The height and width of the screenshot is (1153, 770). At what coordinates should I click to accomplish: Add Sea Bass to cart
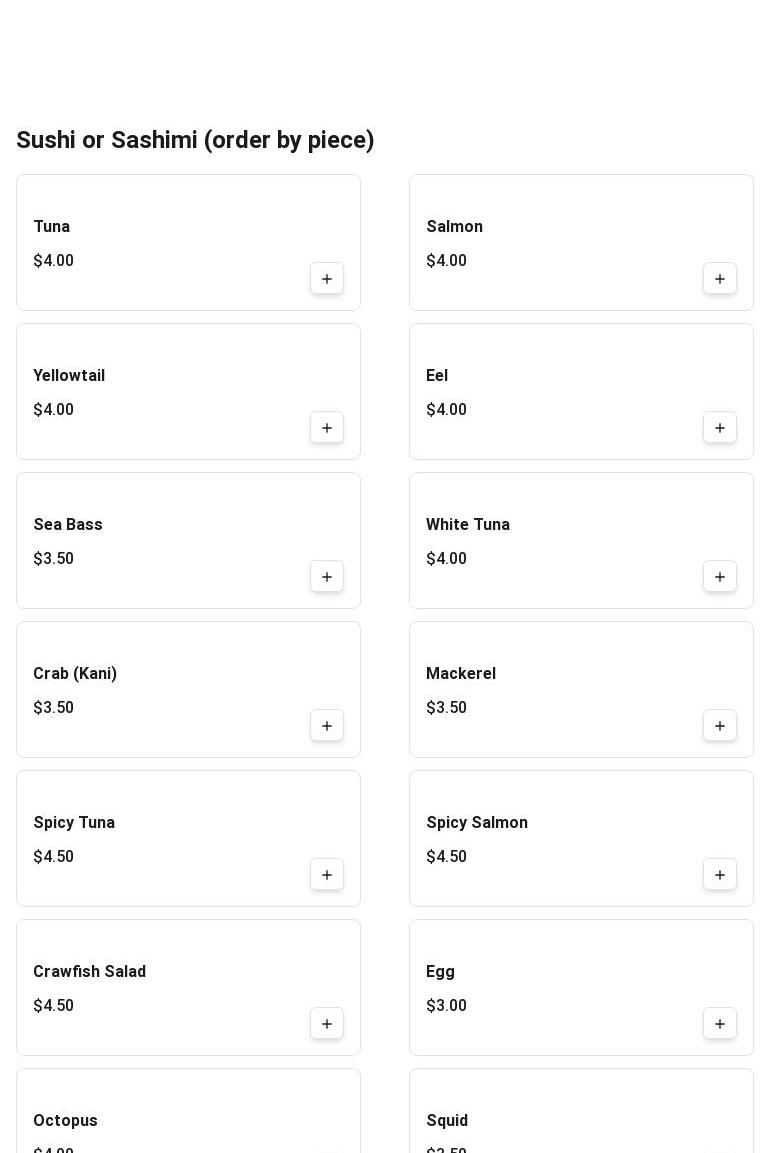tap(327, 577)
